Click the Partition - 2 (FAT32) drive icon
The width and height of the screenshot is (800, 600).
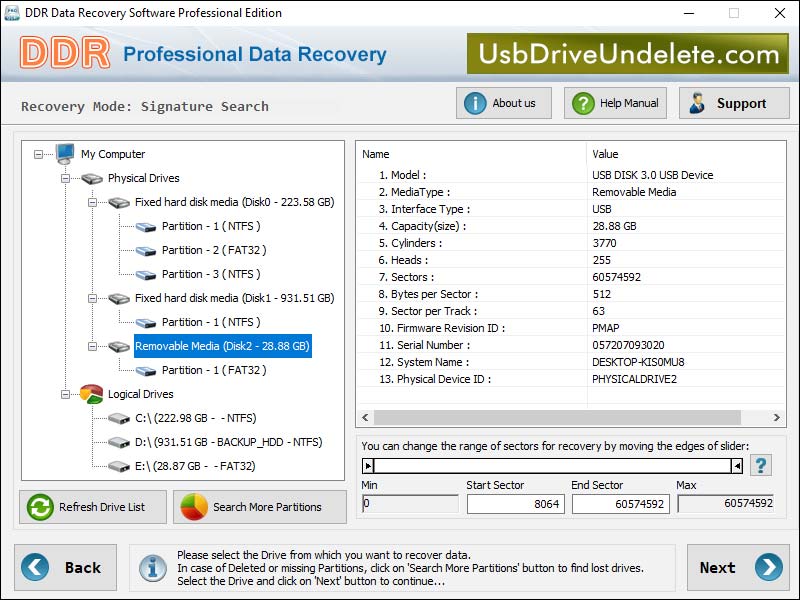(146, 251)
